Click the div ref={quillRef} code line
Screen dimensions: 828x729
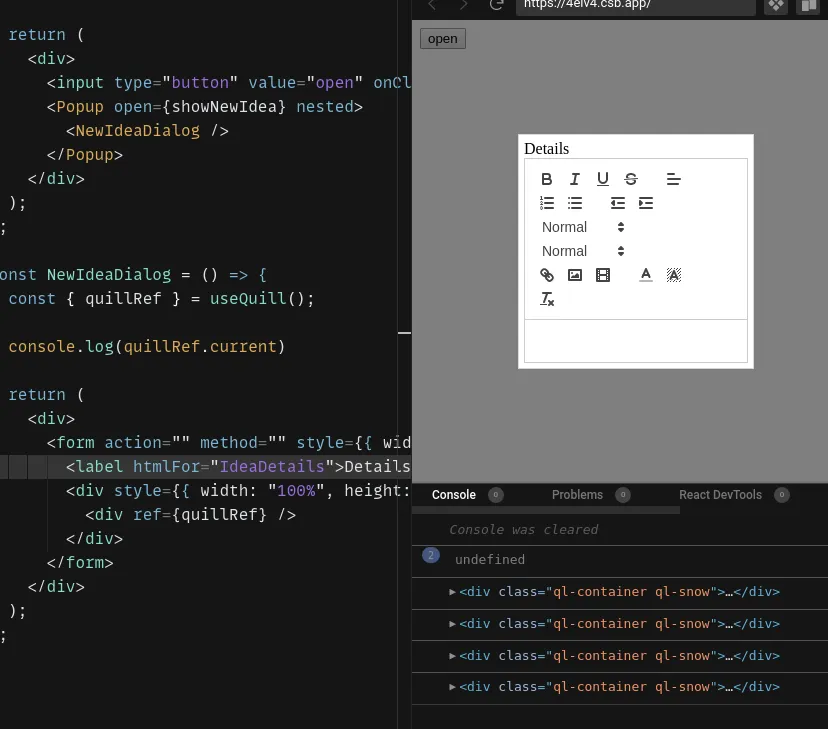click(190, 514)
